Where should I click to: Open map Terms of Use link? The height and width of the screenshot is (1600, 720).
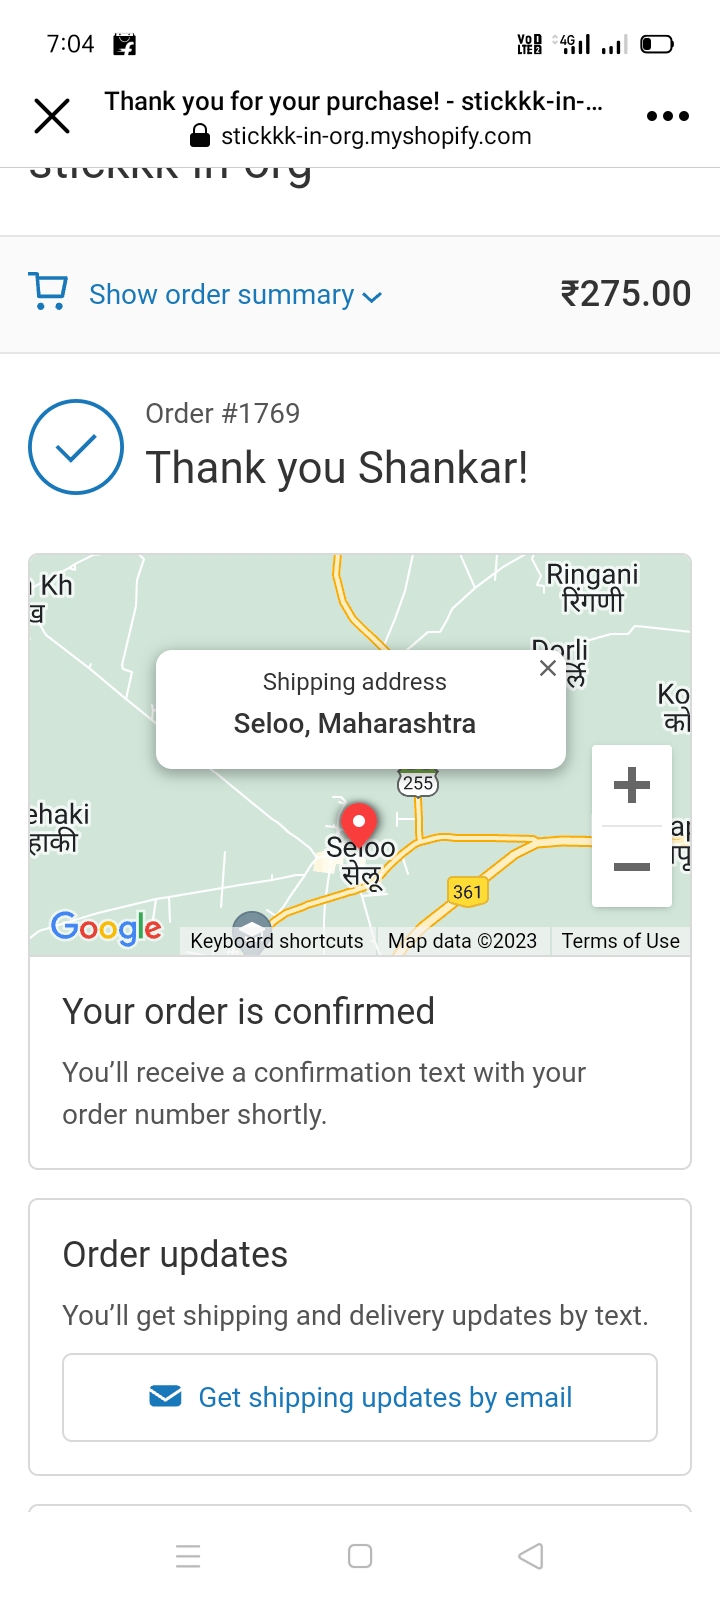point(621,941)
